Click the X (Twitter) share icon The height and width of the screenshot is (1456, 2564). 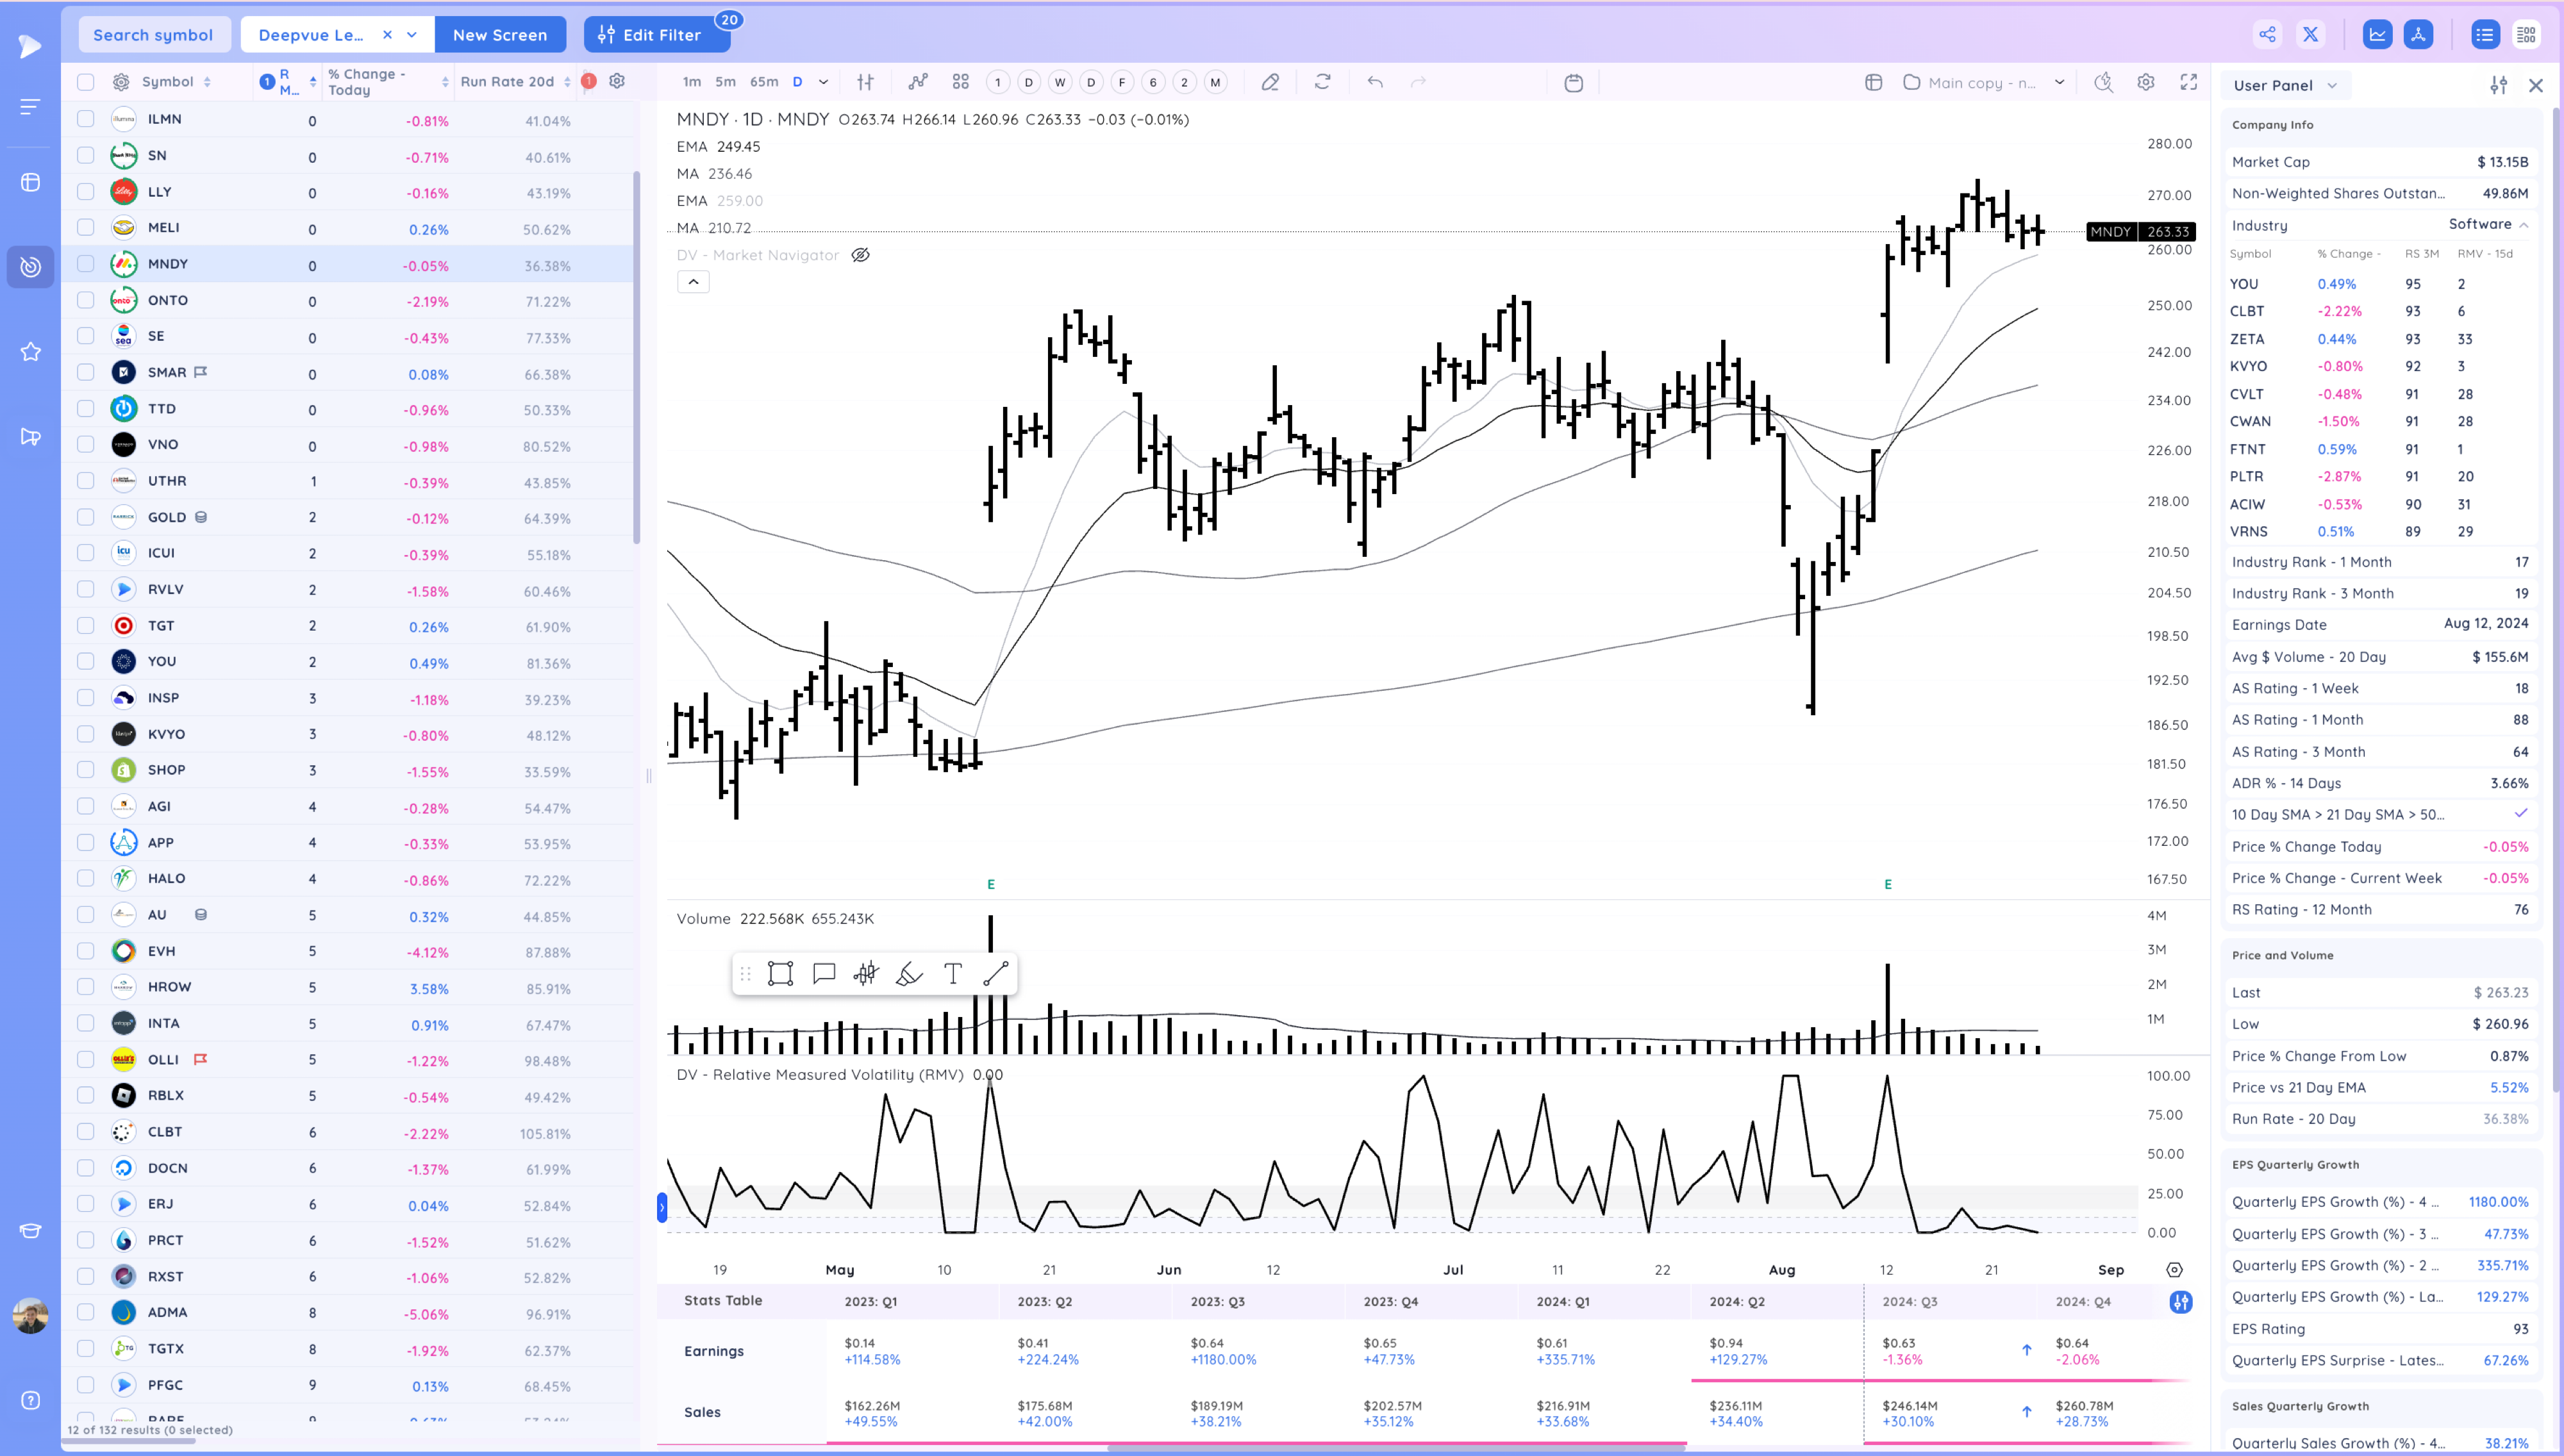[x=2310, y=35]
